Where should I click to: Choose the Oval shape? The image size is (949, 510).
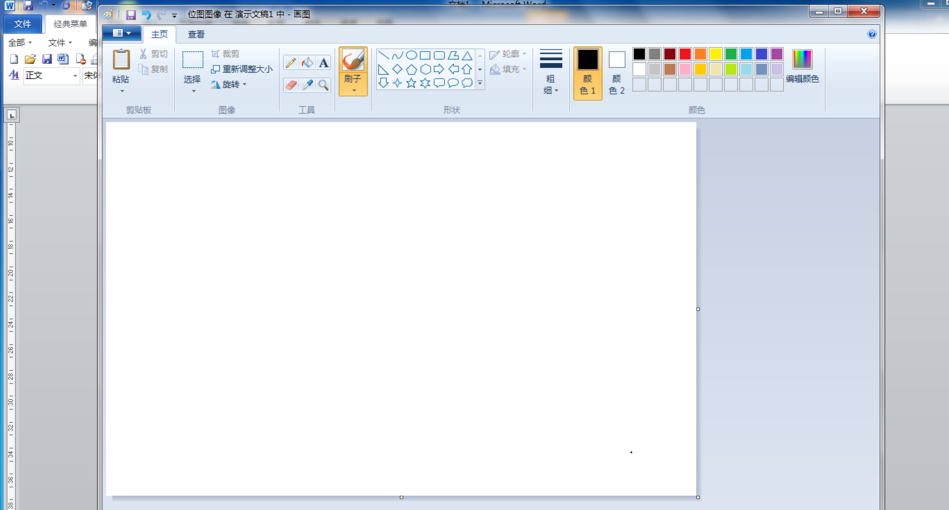click(411, 55)
